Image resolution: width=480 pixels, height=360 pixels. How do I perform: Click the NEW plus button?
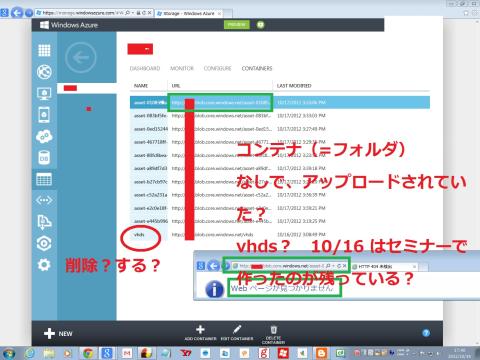(58, 333)
